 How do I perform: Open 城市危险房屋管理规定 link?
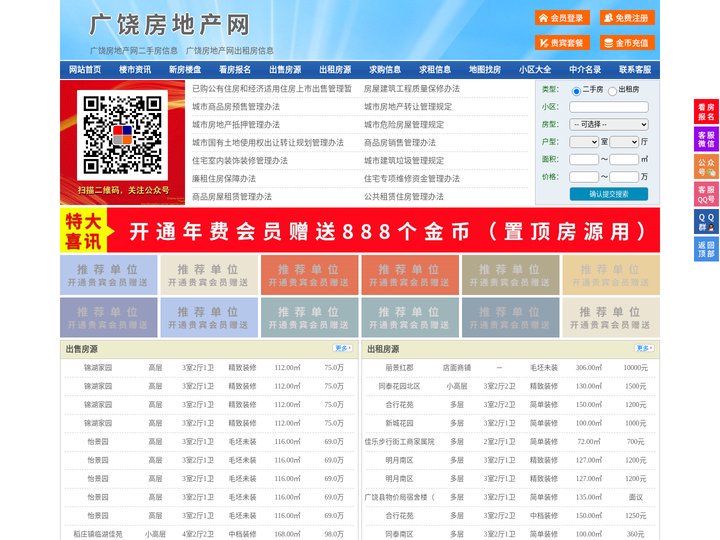(404, 124)
